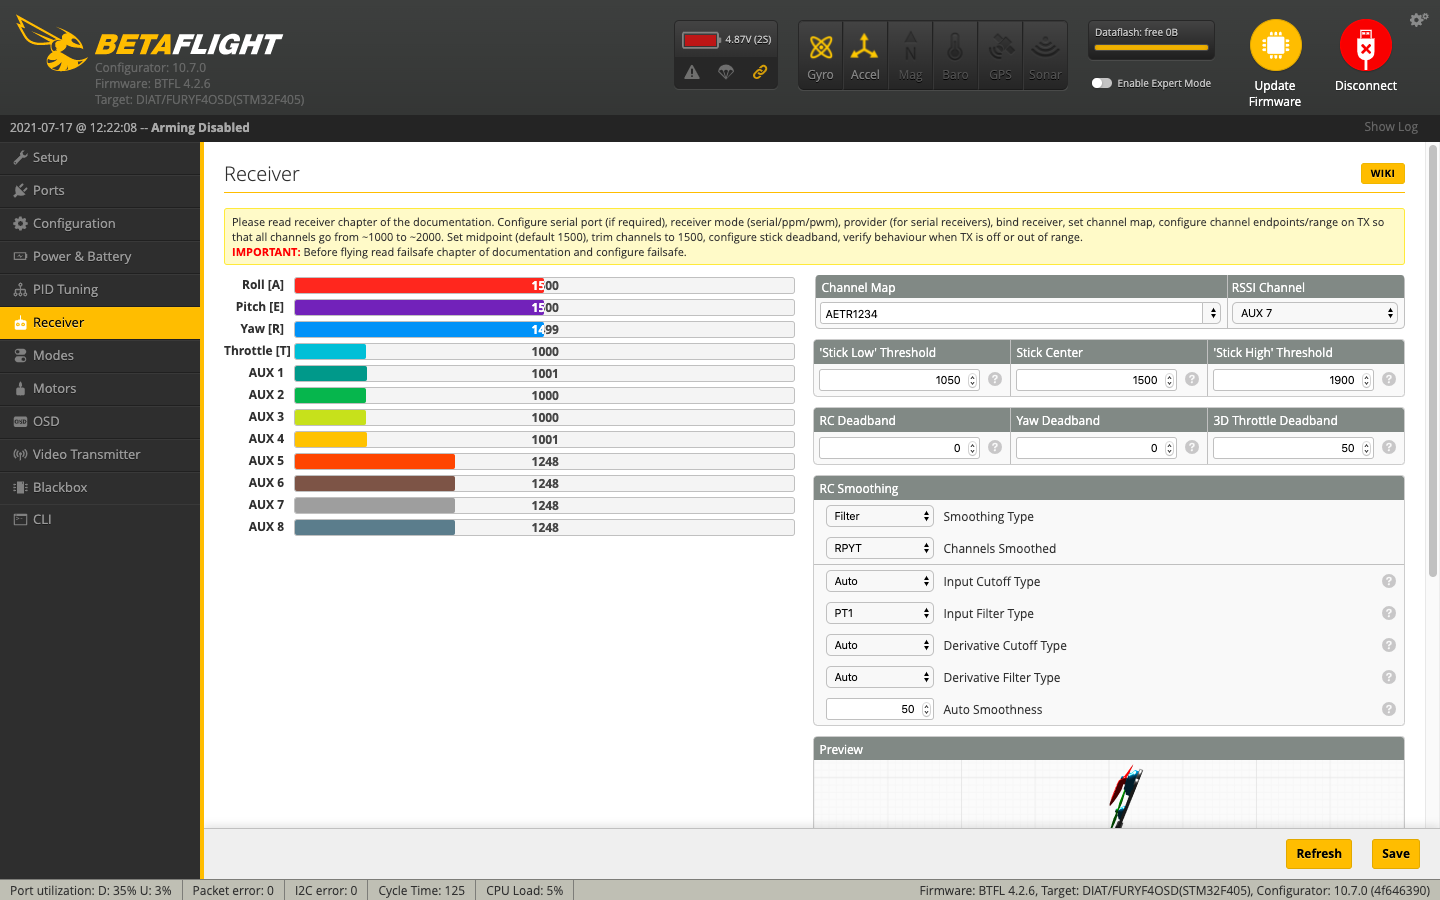Select the Gyro sensor icon
The width and height of the screenshot is (1440, 900).
[820, 54]
